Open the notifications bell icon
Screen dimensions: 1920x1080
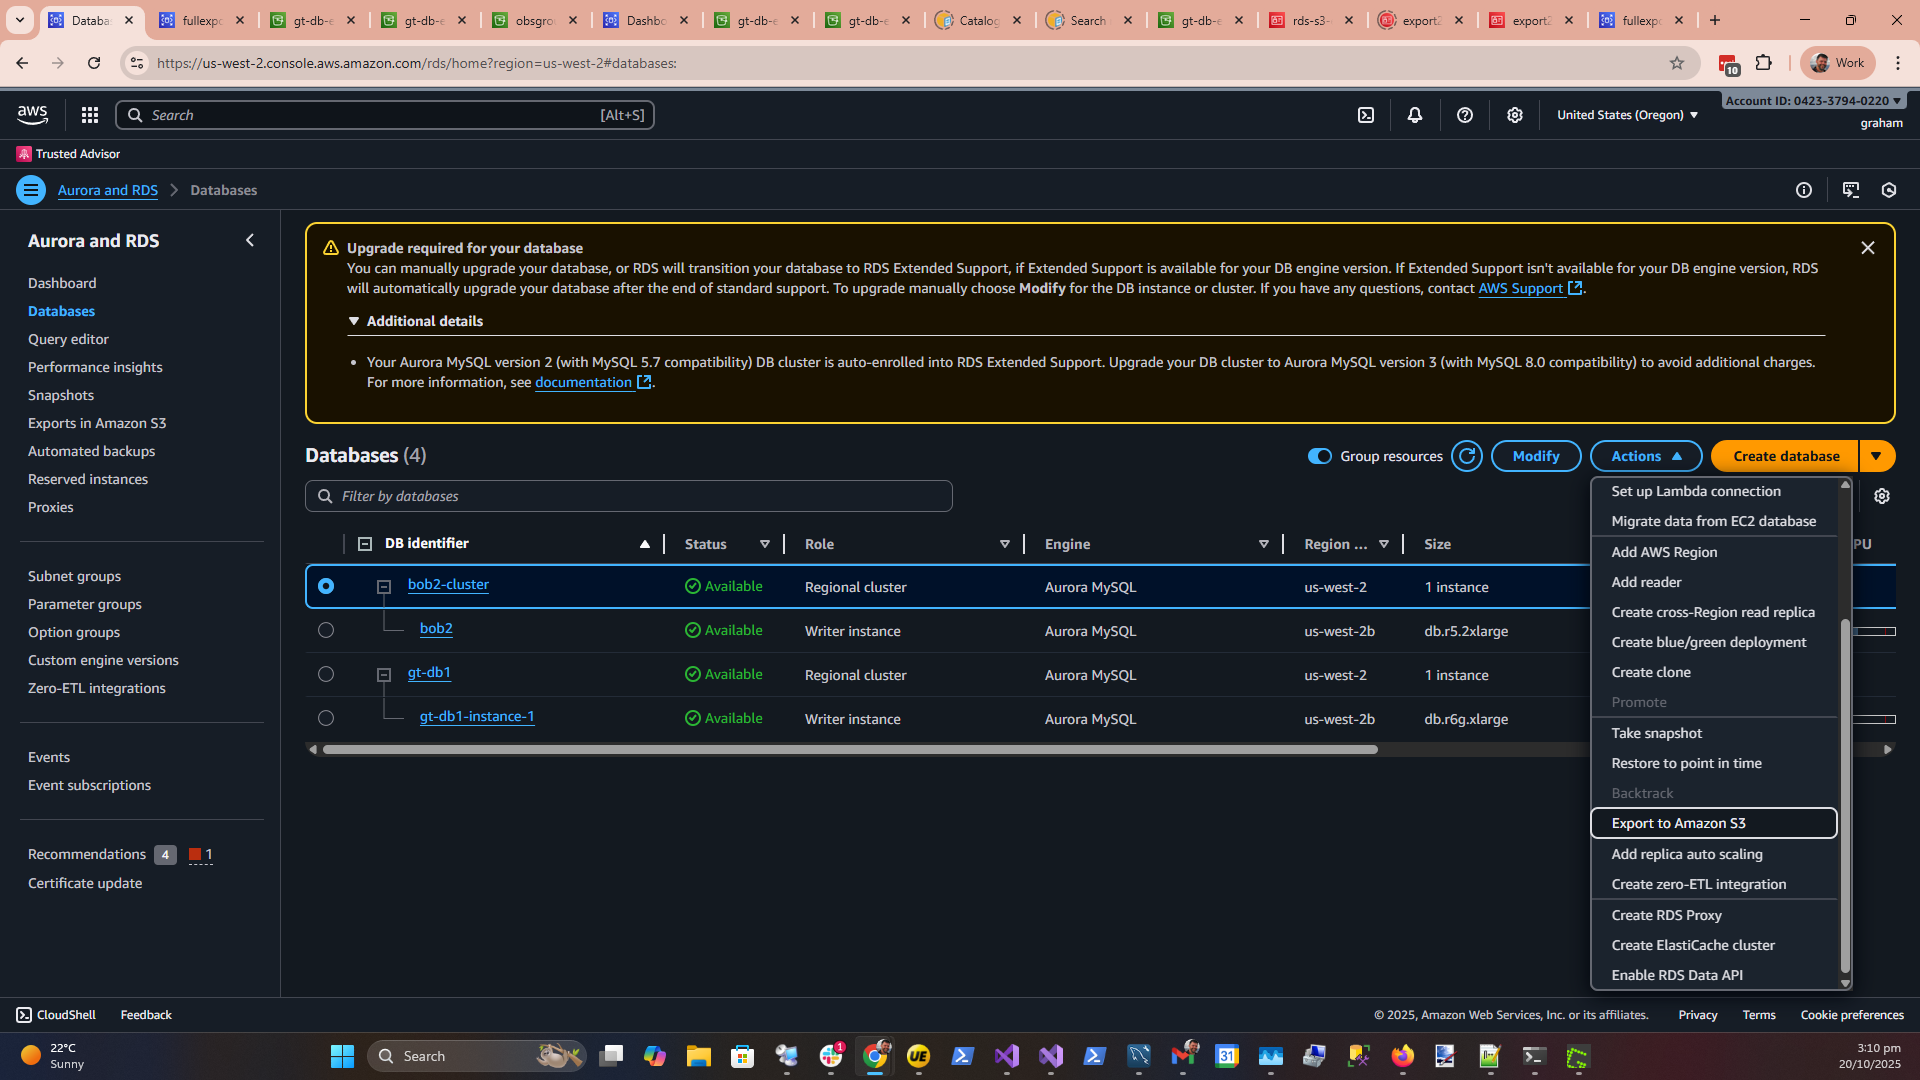pyautogui.click(x=1415, y=115)
